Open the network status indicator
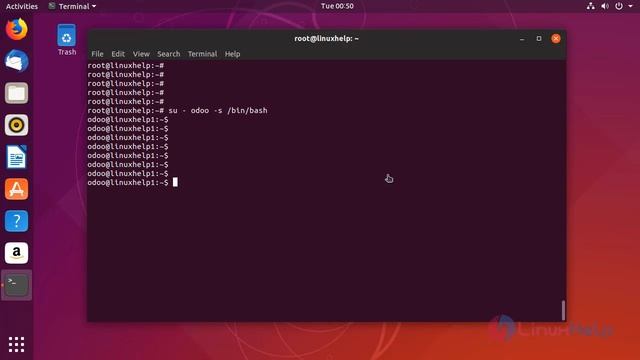This screenshot has width=640, height=360. pyautogui.click(x=591, y=6)
